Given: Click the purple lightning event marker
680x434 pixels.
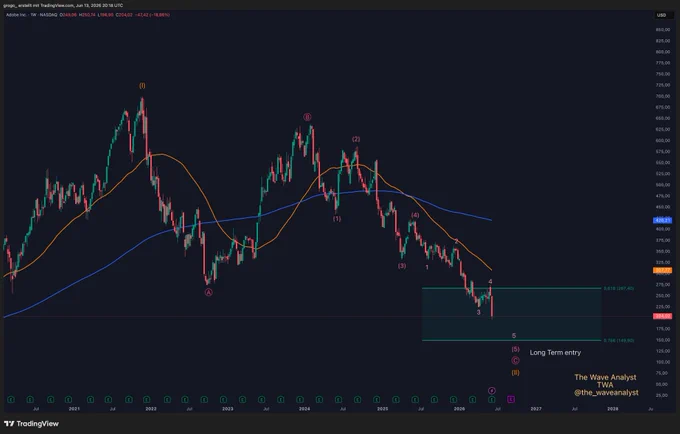Looking at the screenshot, I should [492, 391].
